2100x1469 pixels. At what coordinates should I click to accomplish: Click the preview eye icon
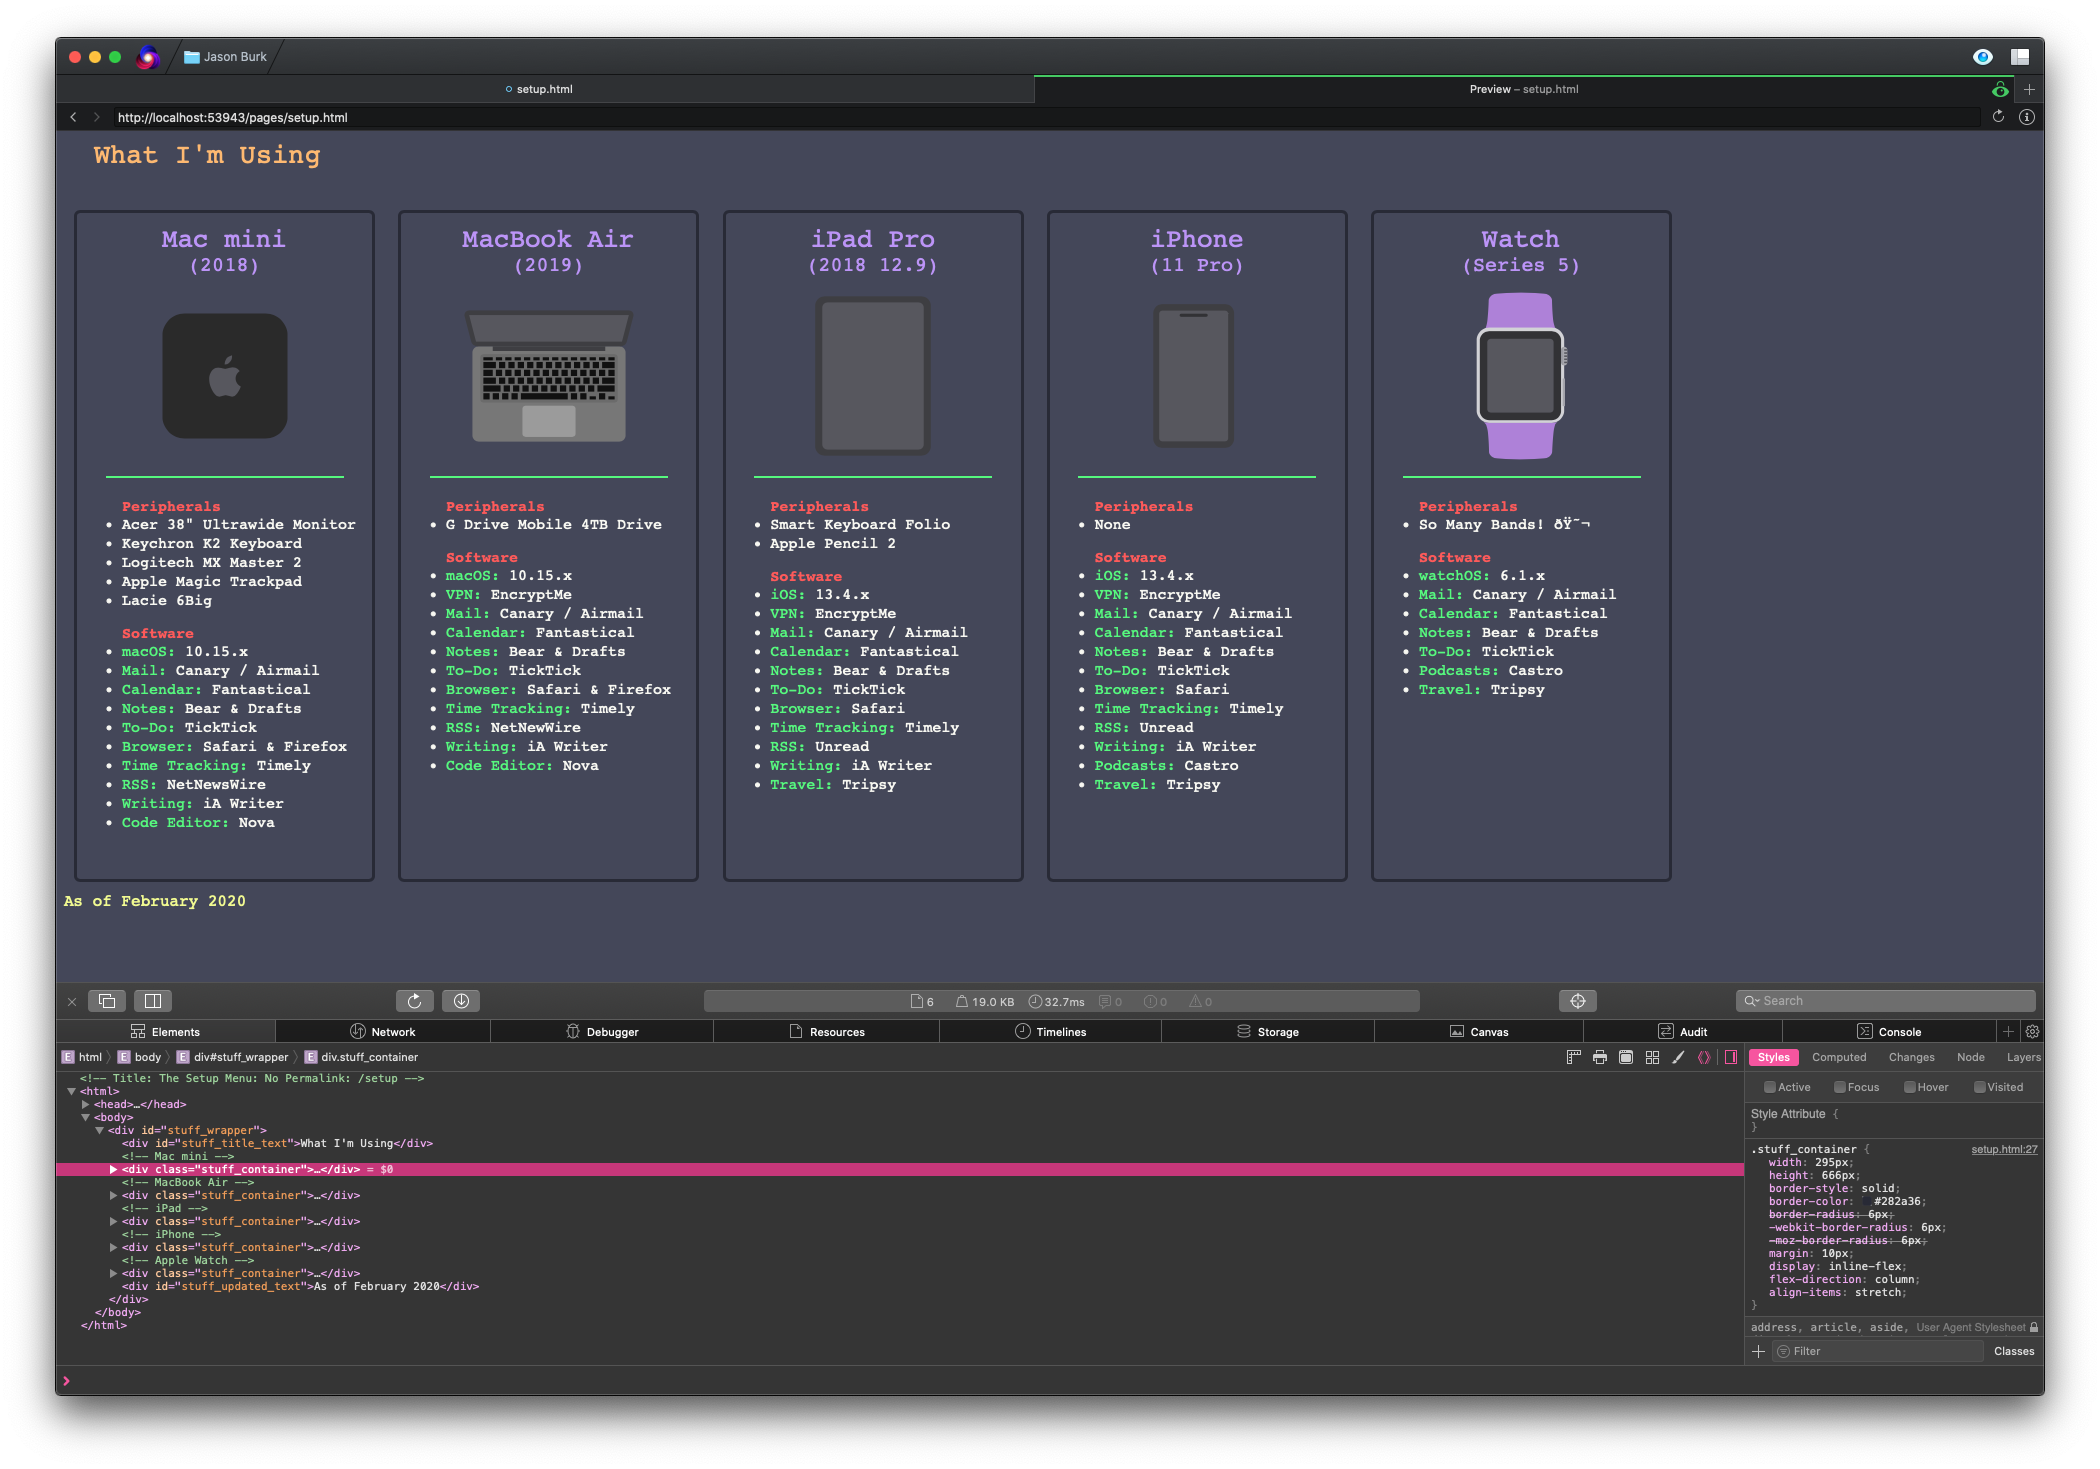(x=1983, y=57)
